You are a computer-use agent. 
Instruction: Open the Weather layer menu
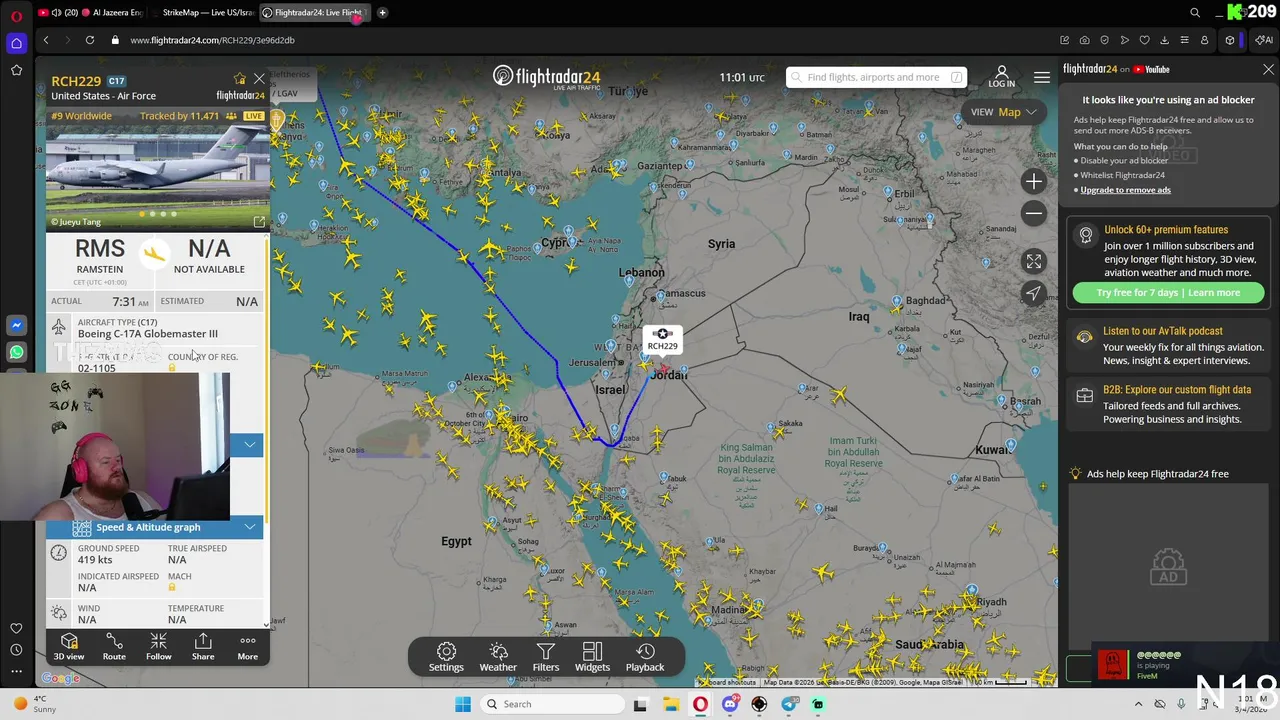pyautogui.click(x=498, y=657)
